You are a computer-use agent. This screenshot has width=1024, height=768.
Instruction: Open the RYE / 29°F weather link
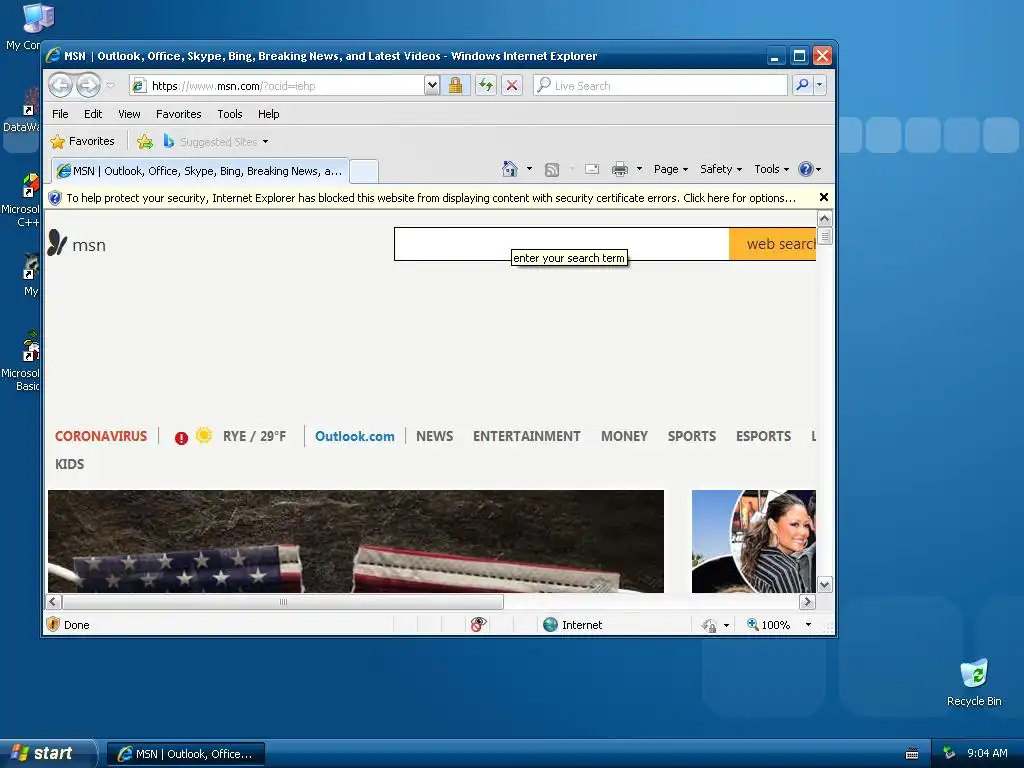[x=254, y=436]
